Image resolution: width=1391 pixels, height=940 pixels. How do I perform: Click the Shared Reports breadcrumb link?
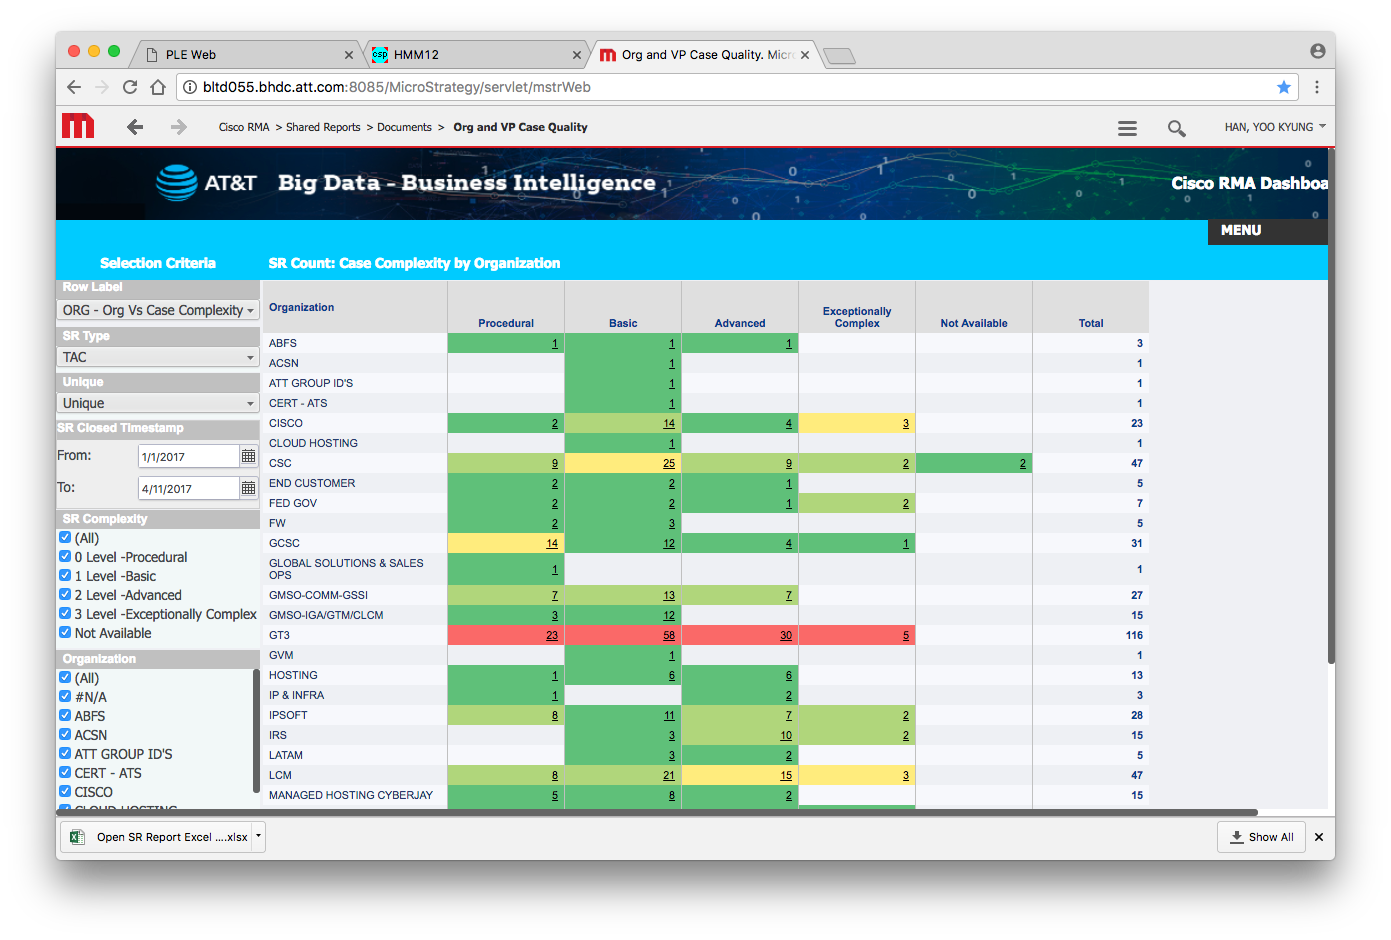tap(323, 127)
